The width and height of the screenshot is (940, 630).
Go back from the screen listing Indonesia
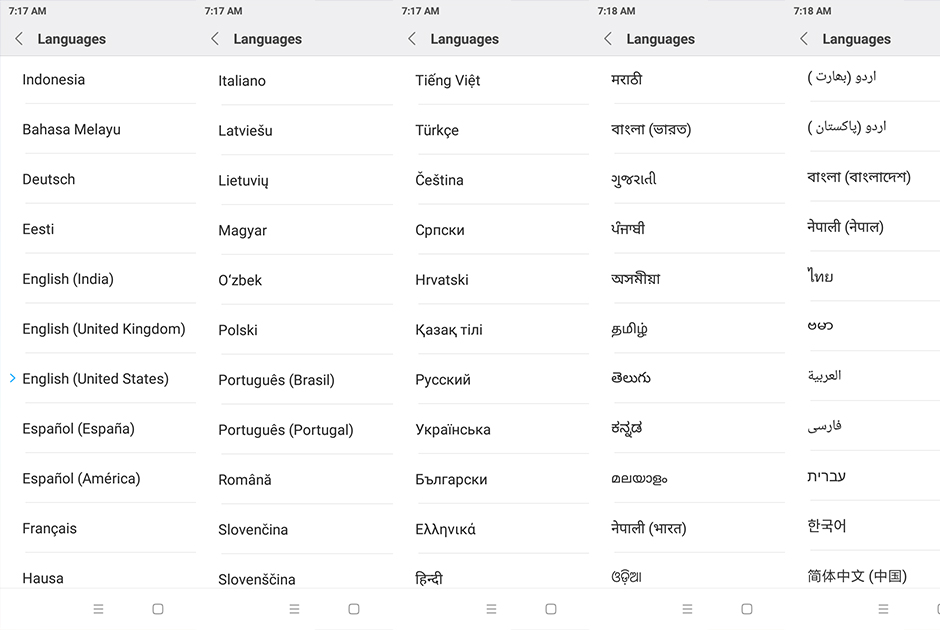pyautogui.click(x=19, y=39)
